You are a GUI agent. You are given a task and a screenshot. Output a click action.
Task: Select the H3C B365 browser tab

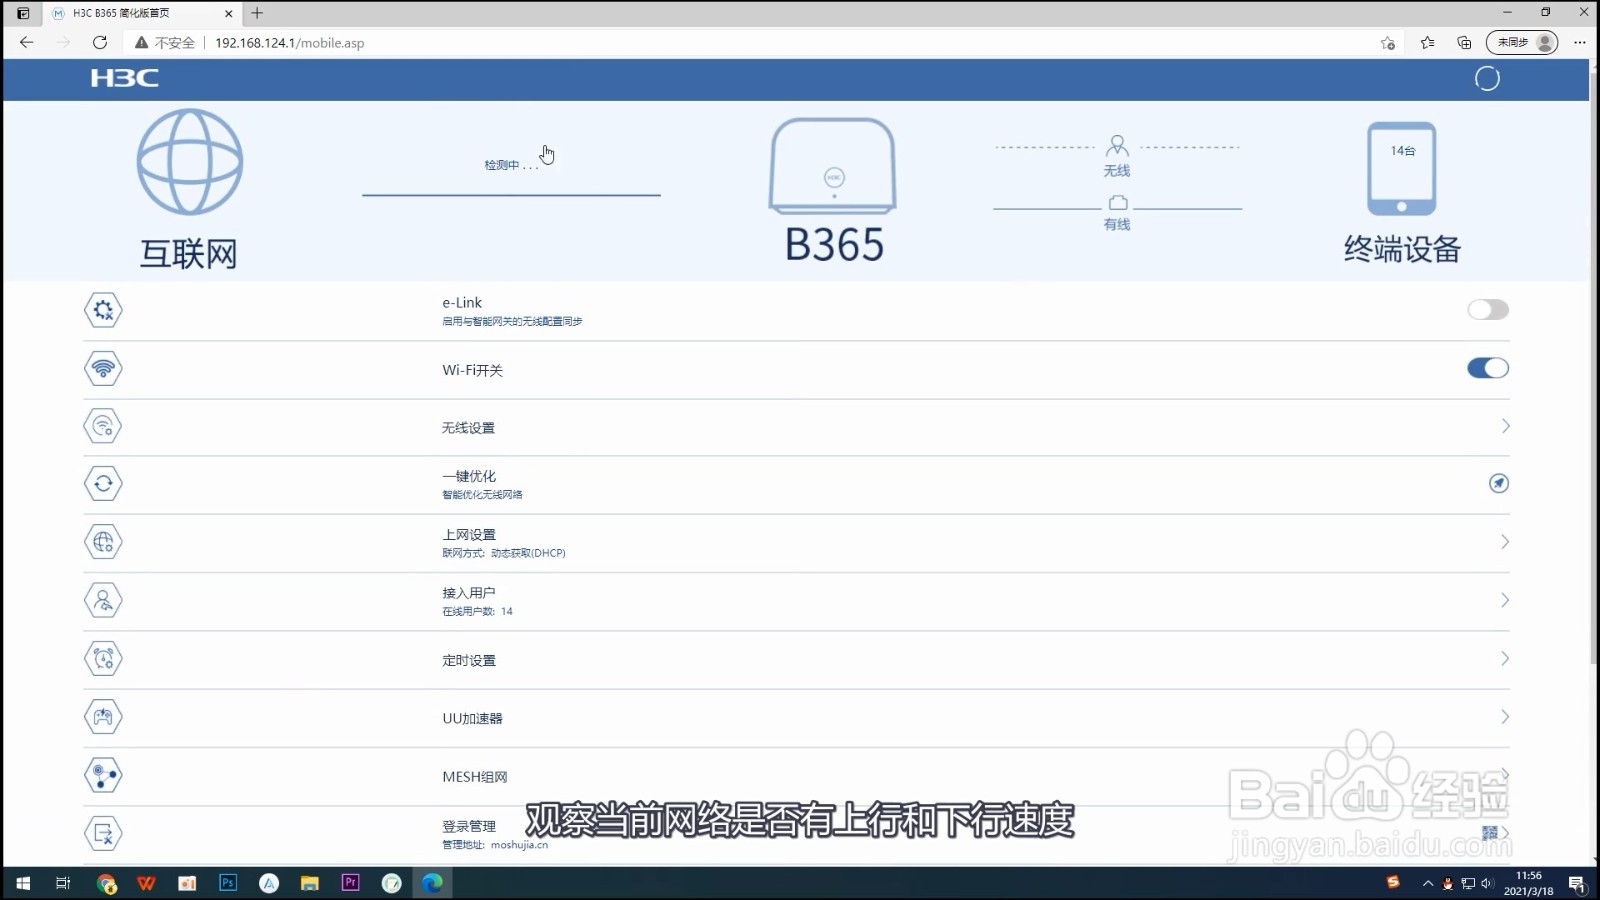tap(140, 13)
